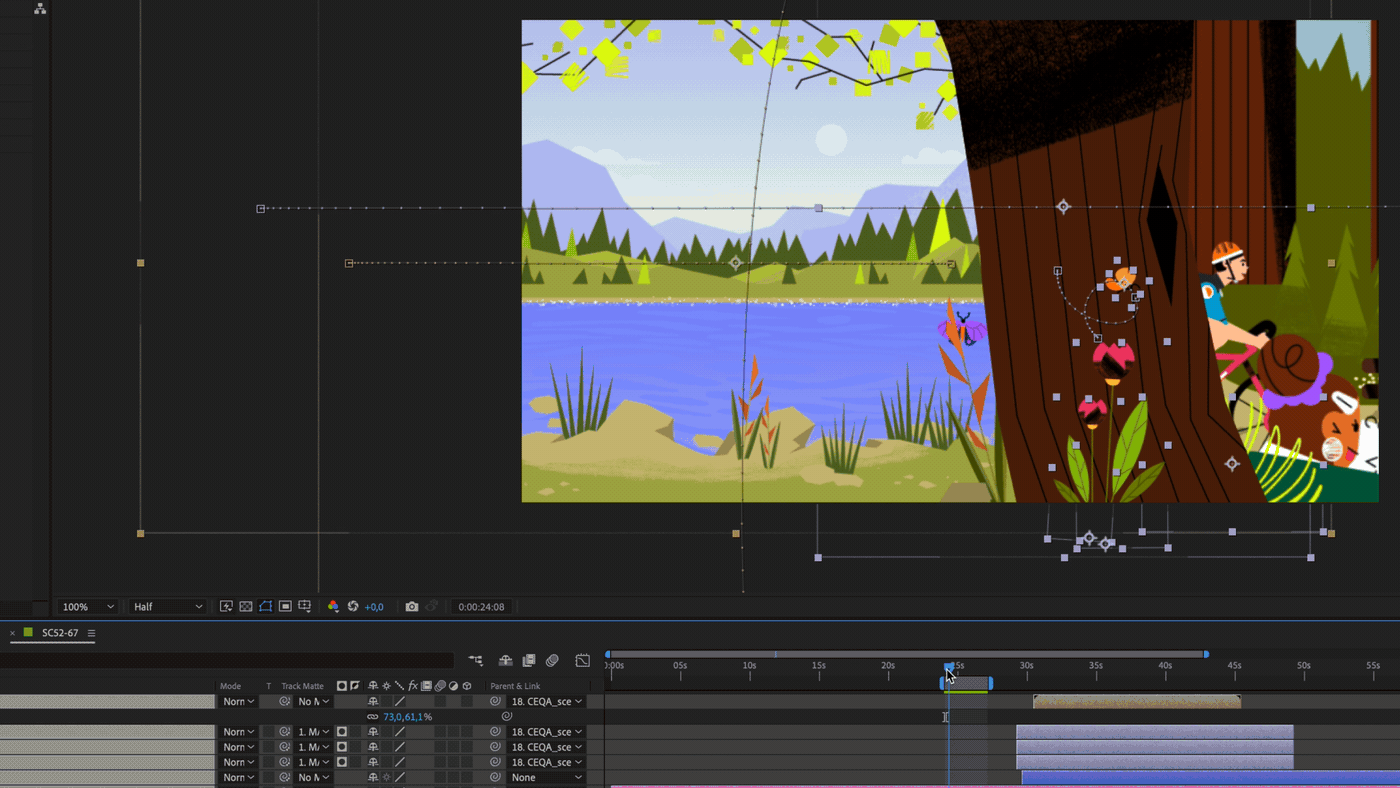Toggle the Fast Previews icon
The image size is (1400, 788).
point(226,607)
